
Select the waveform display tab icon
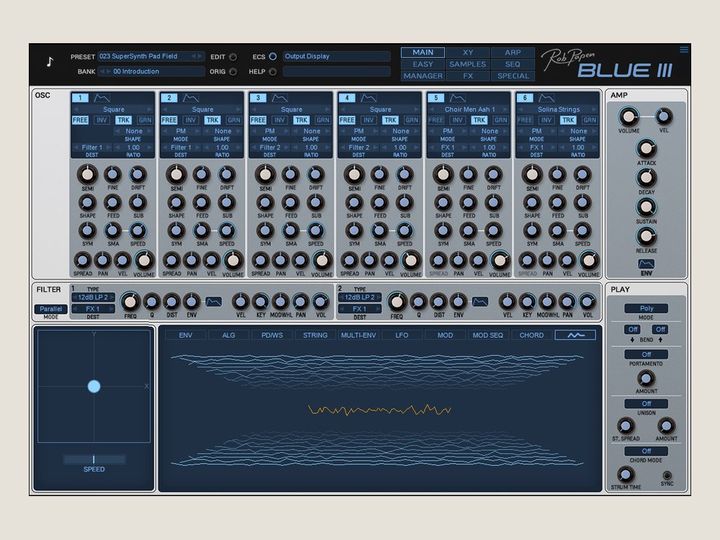click(575, 335)
